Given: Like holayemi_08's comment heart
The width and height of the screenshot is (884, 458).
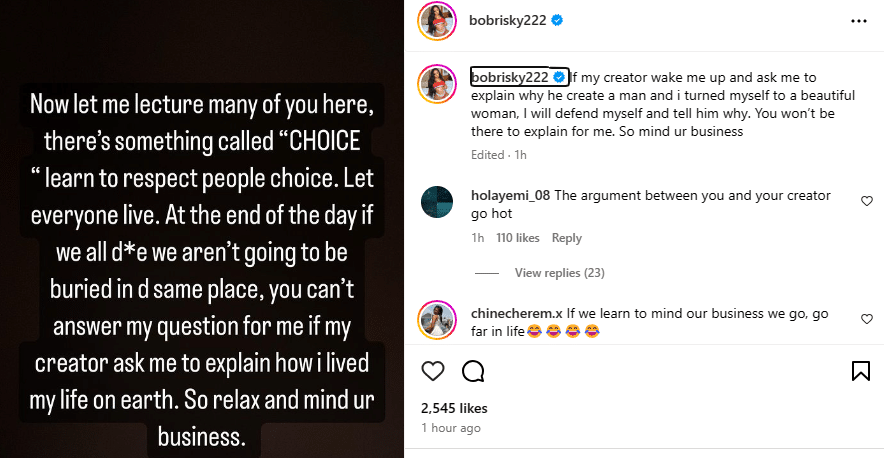Looking at the screenshot, I should (x=866, y=202).
